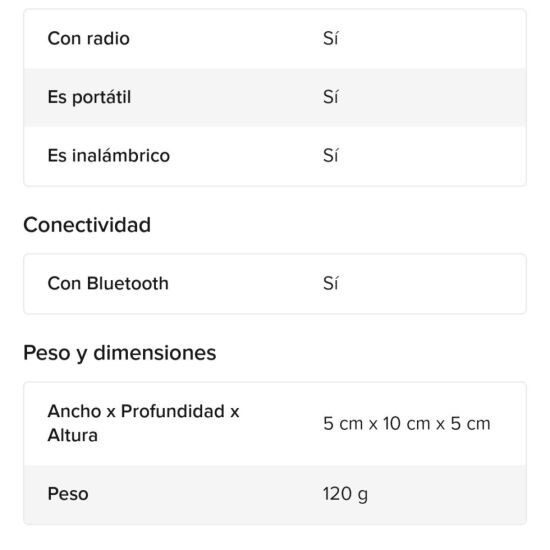Click the 'Con Bluetooth' label
The width and height of the screenshot is (550, 550).
pos(108,283)
